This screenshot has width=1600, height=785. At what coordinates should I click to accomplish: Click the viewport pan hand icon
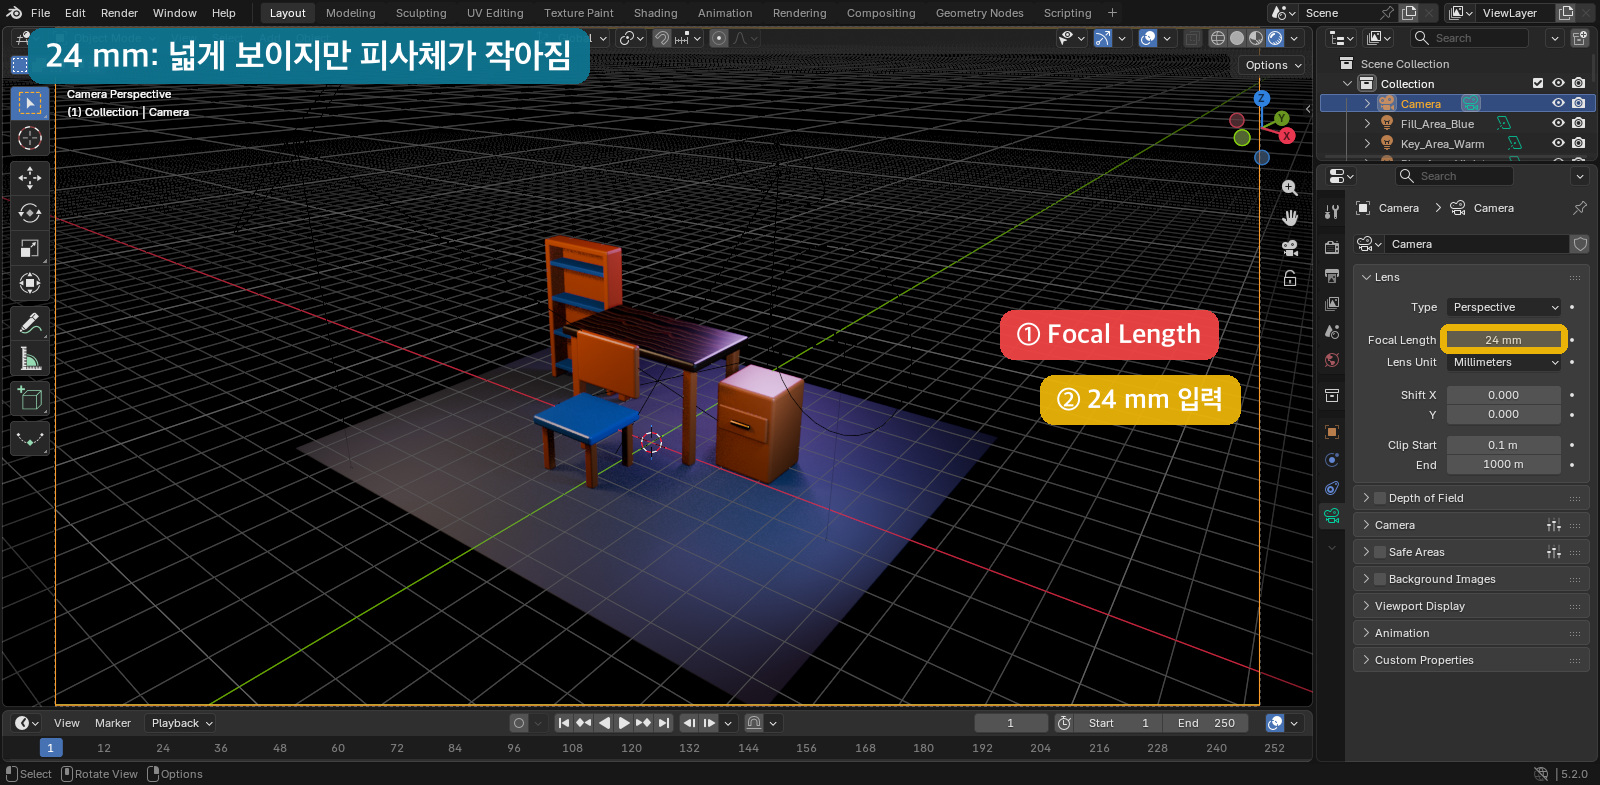coord(1290,218)
